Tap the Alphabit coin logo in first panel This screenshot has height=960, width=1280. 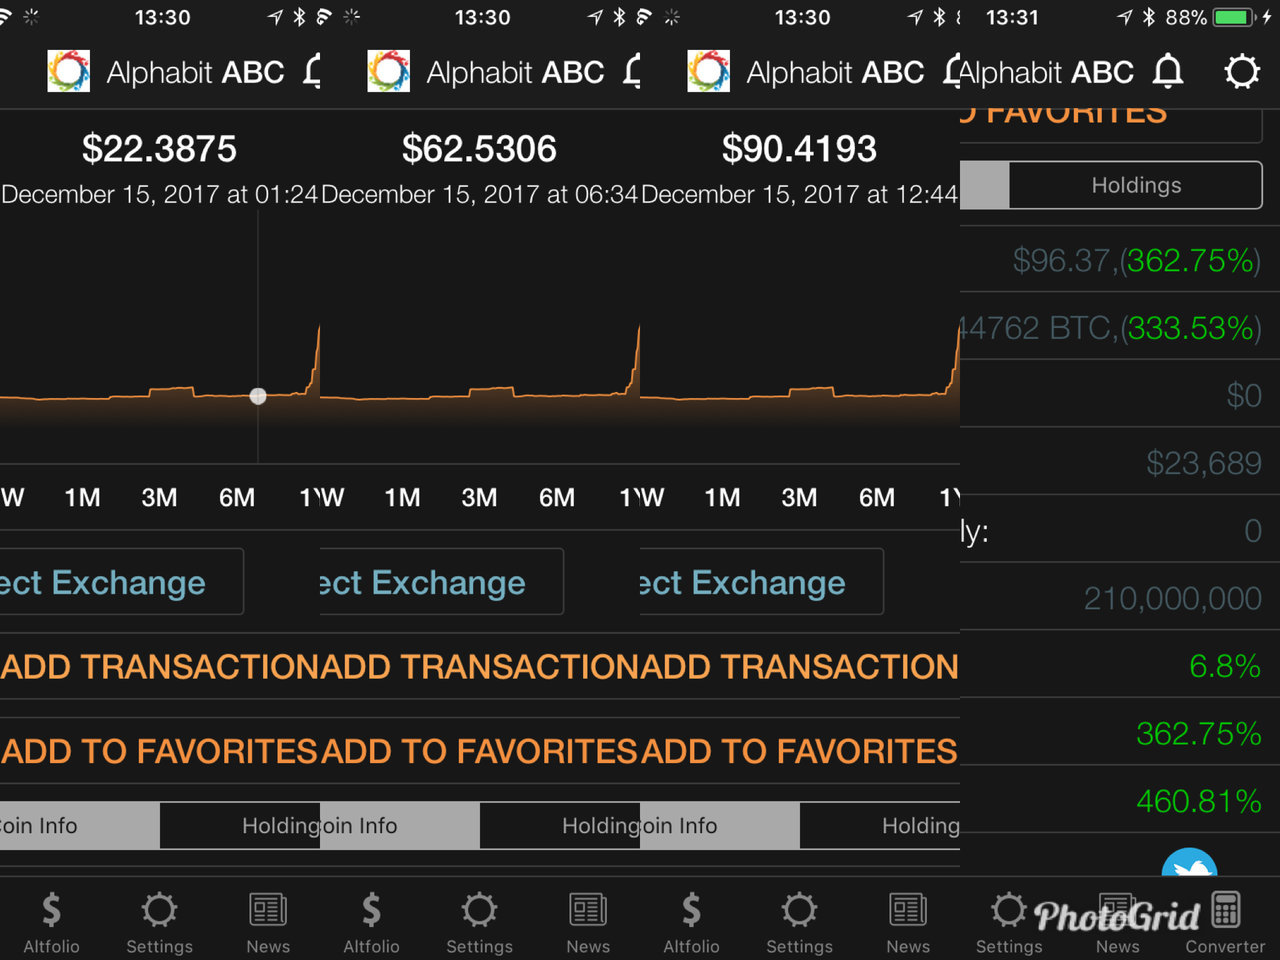point(69,72)
